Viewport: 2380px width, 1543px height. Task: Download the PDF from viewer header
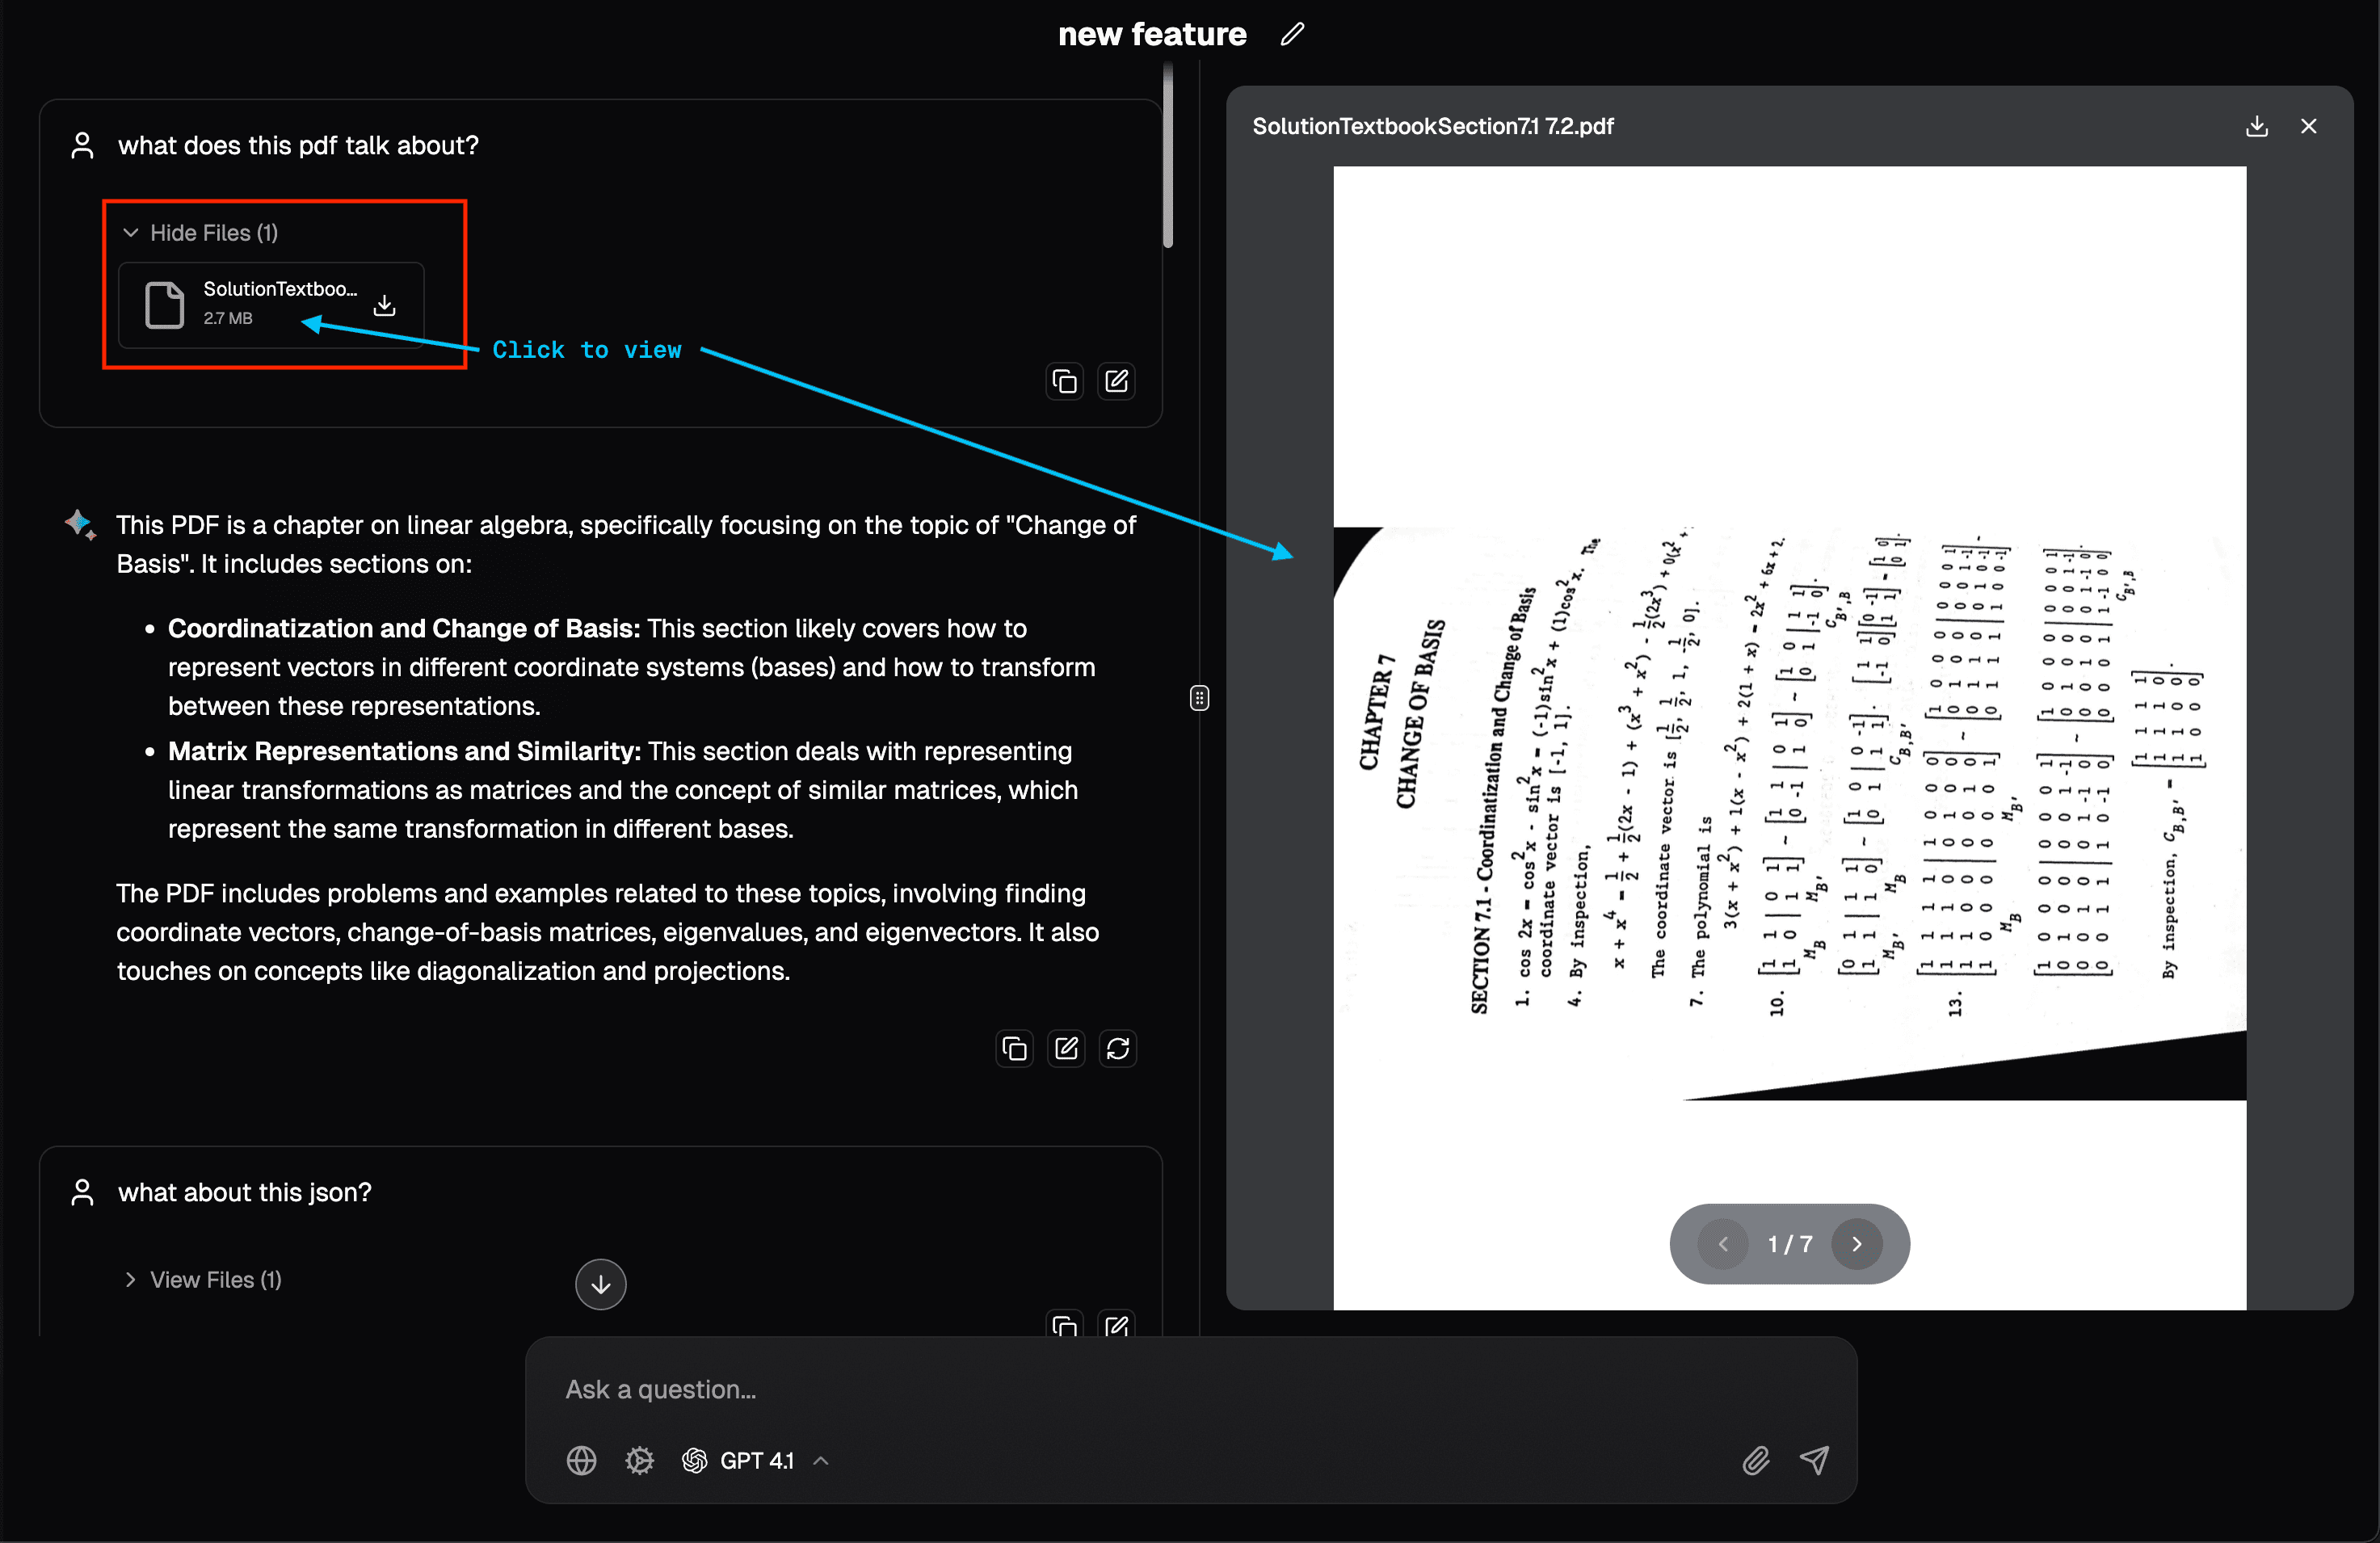point(2257,126)
